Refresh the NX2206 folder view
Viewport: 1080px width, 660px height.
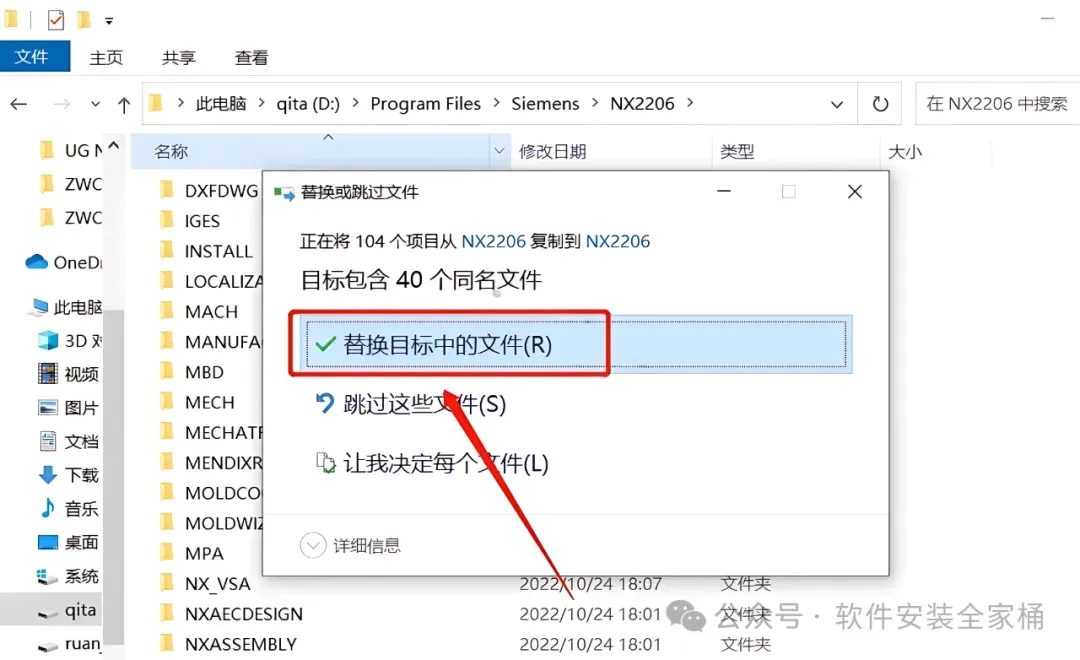(x=880, y=104)
